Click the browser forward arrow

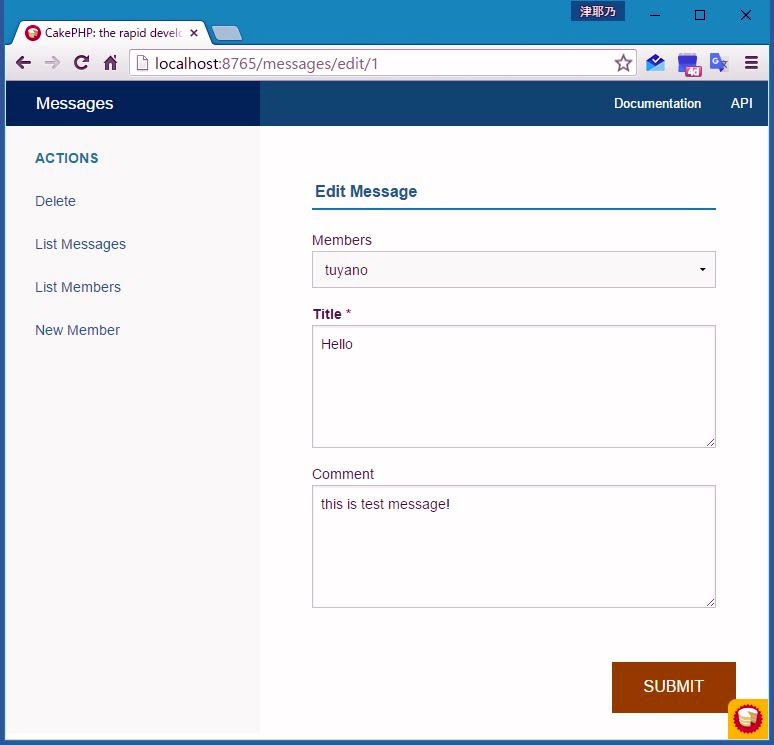[x=52, y=63]
